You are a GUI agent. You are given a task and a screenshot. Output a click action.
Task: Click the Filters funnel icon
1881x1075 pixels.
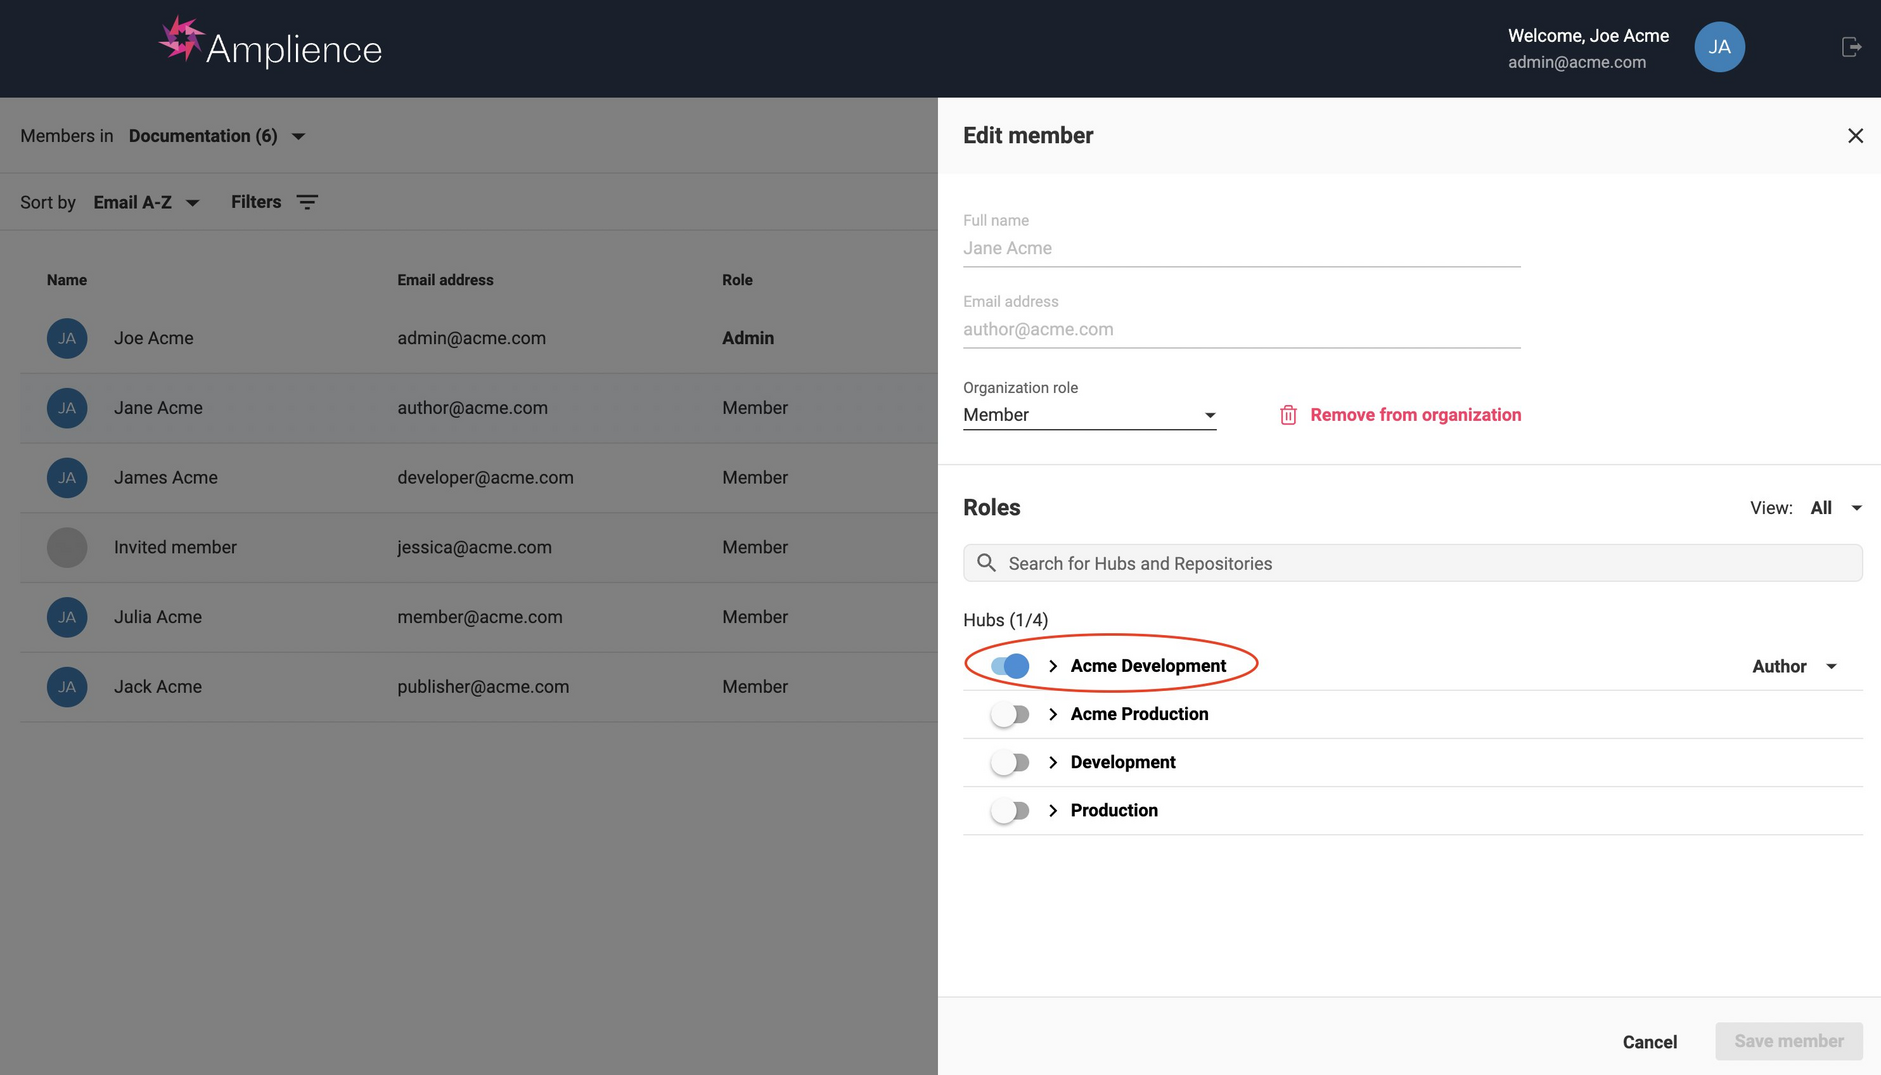coord(307,201)
